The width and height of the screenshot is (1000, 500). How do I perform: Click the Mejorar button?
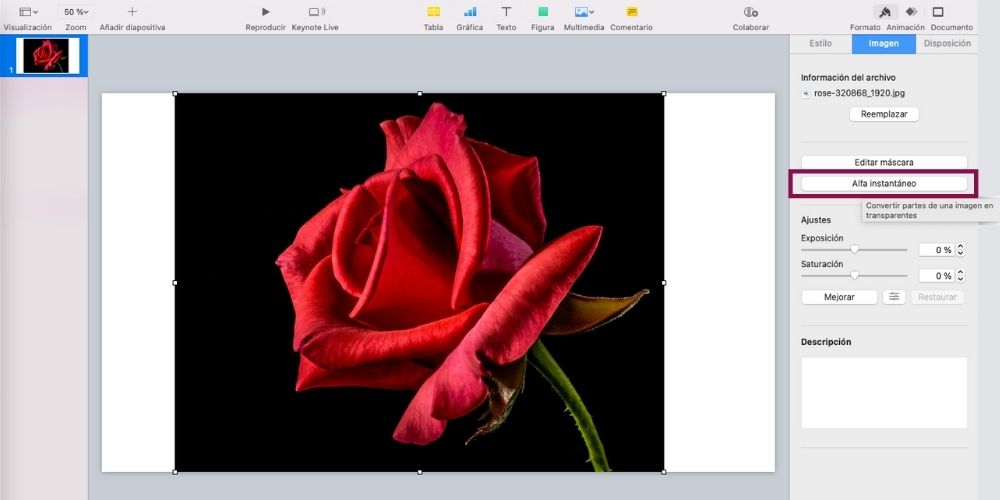(x=839, y=297)
